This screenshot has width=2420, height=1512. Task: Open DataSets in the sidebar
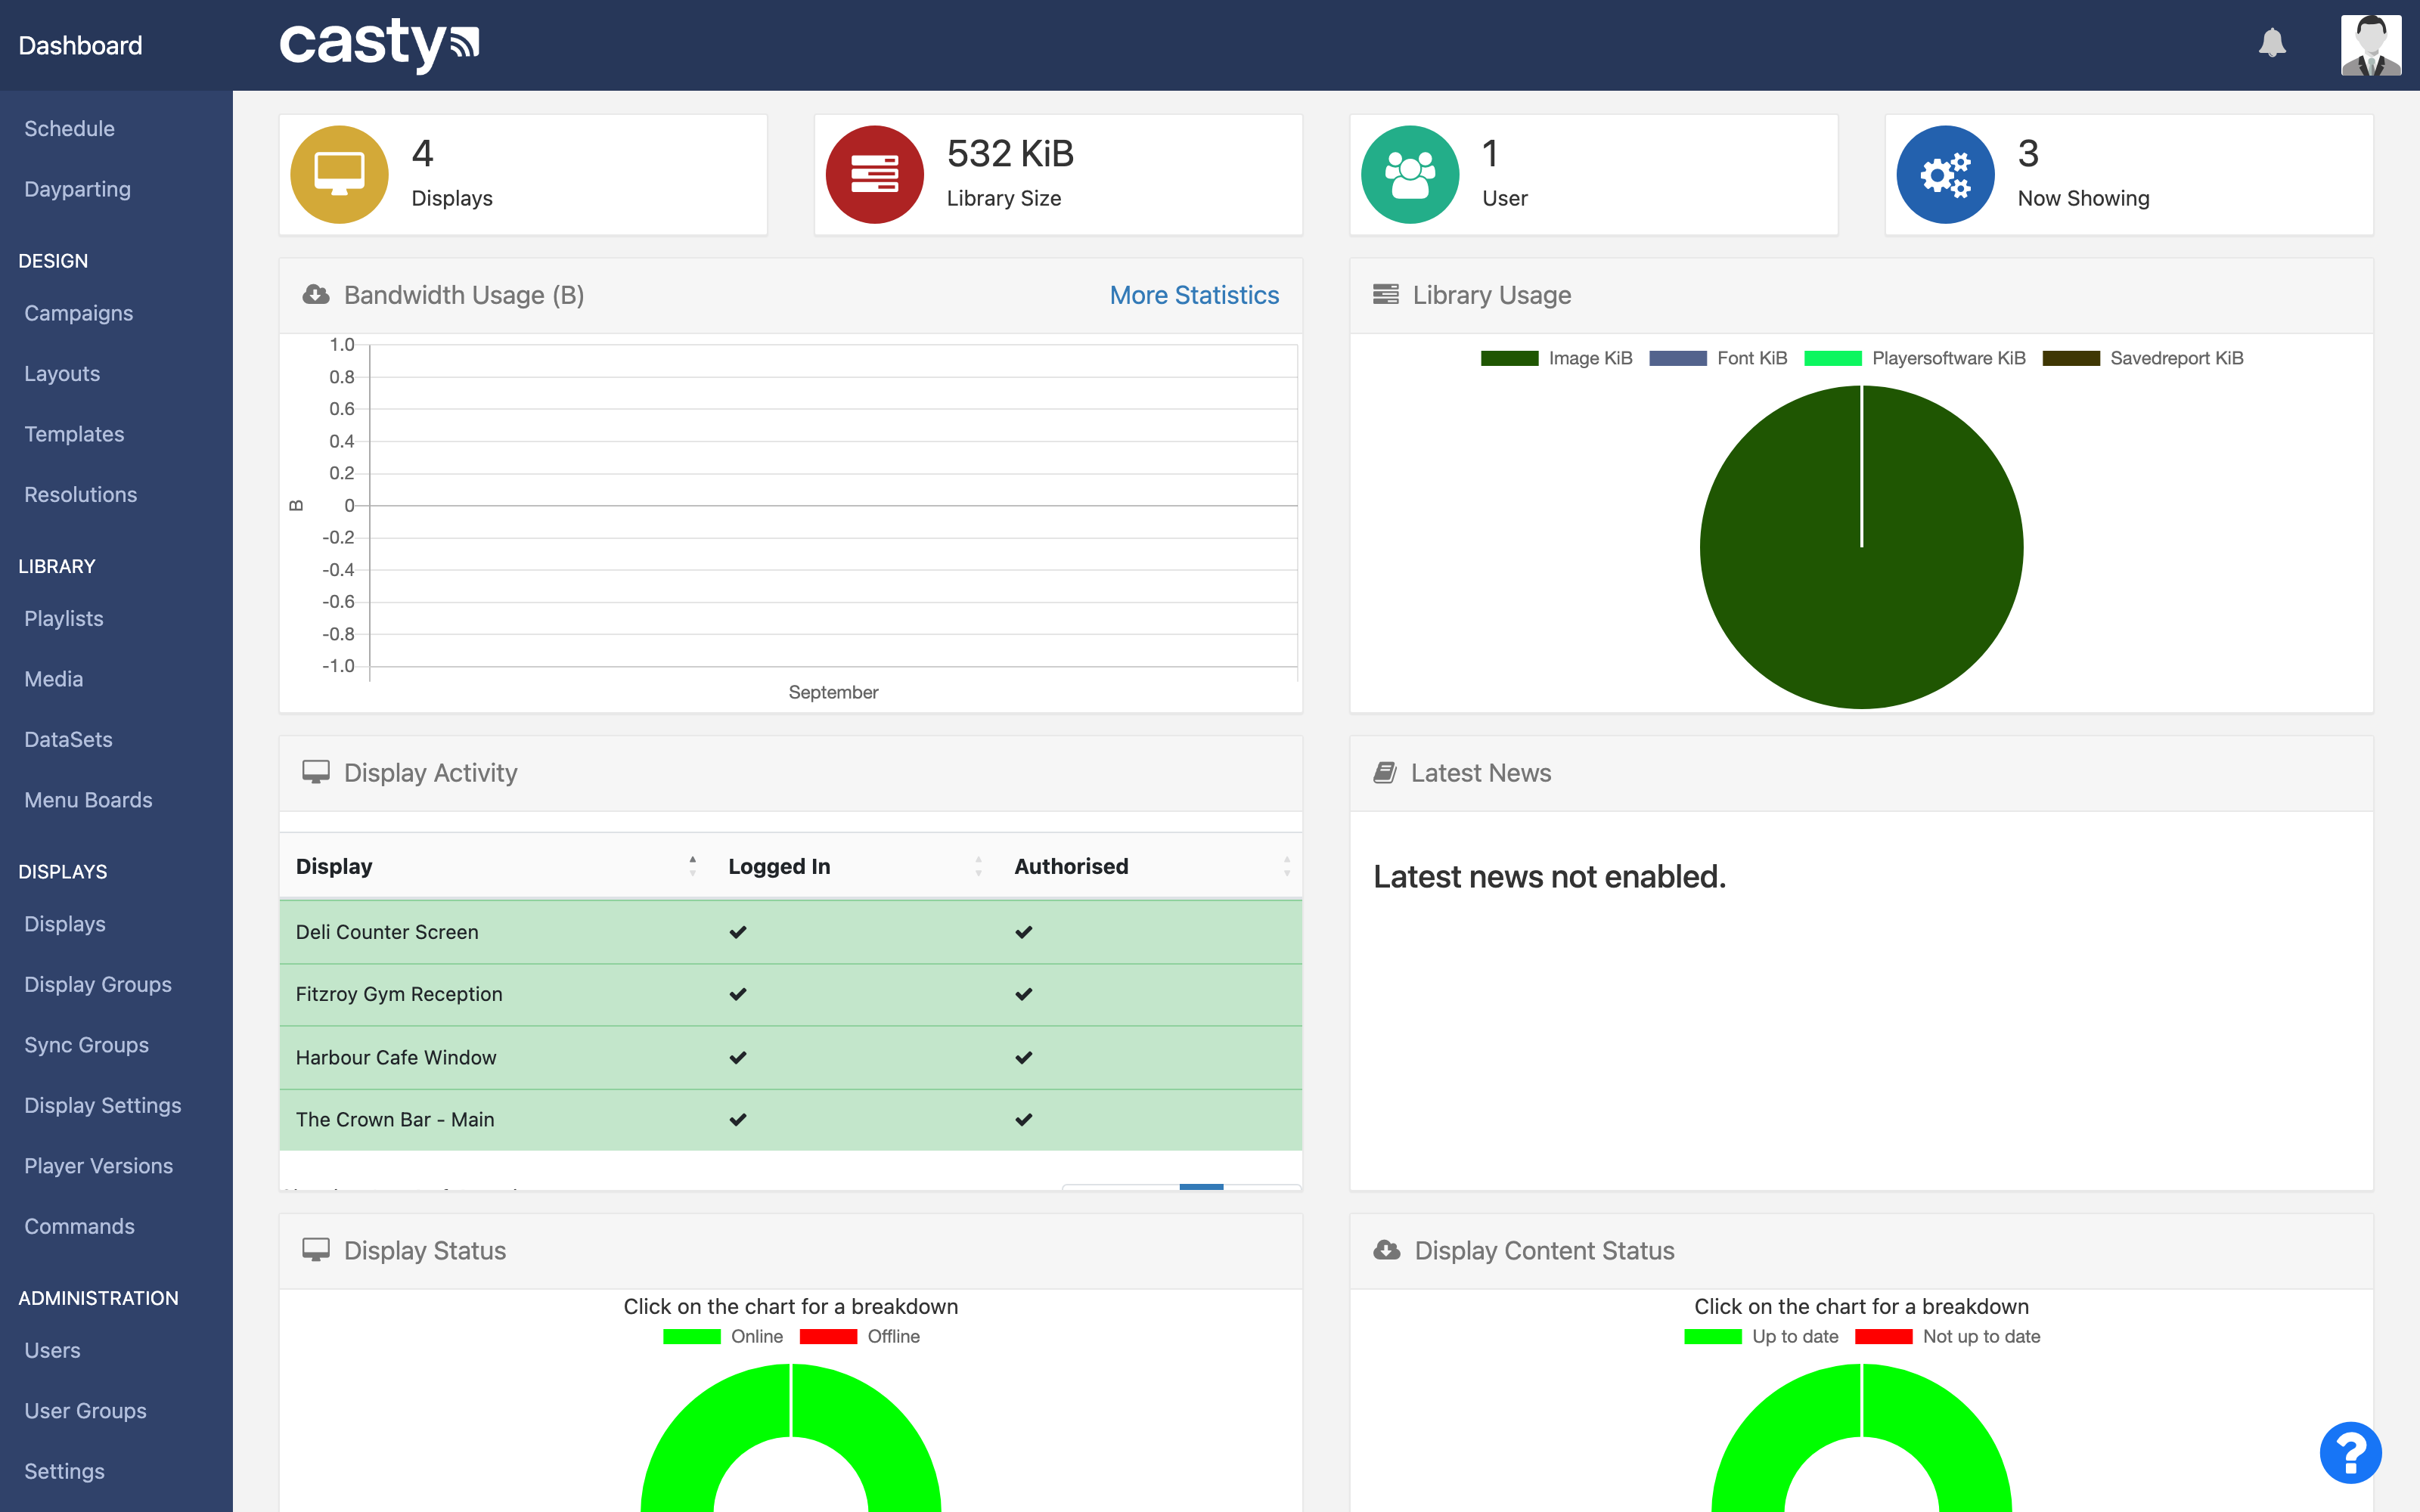pyautogui.click(x=68, y=739)
